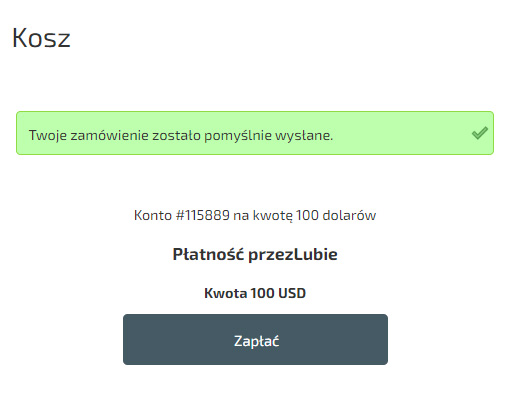Image resolution: width=515 pixels, height=398 pixels.
Task: Click the word 'pomyślnie' in the alert
Action: [x=238, y=135]
